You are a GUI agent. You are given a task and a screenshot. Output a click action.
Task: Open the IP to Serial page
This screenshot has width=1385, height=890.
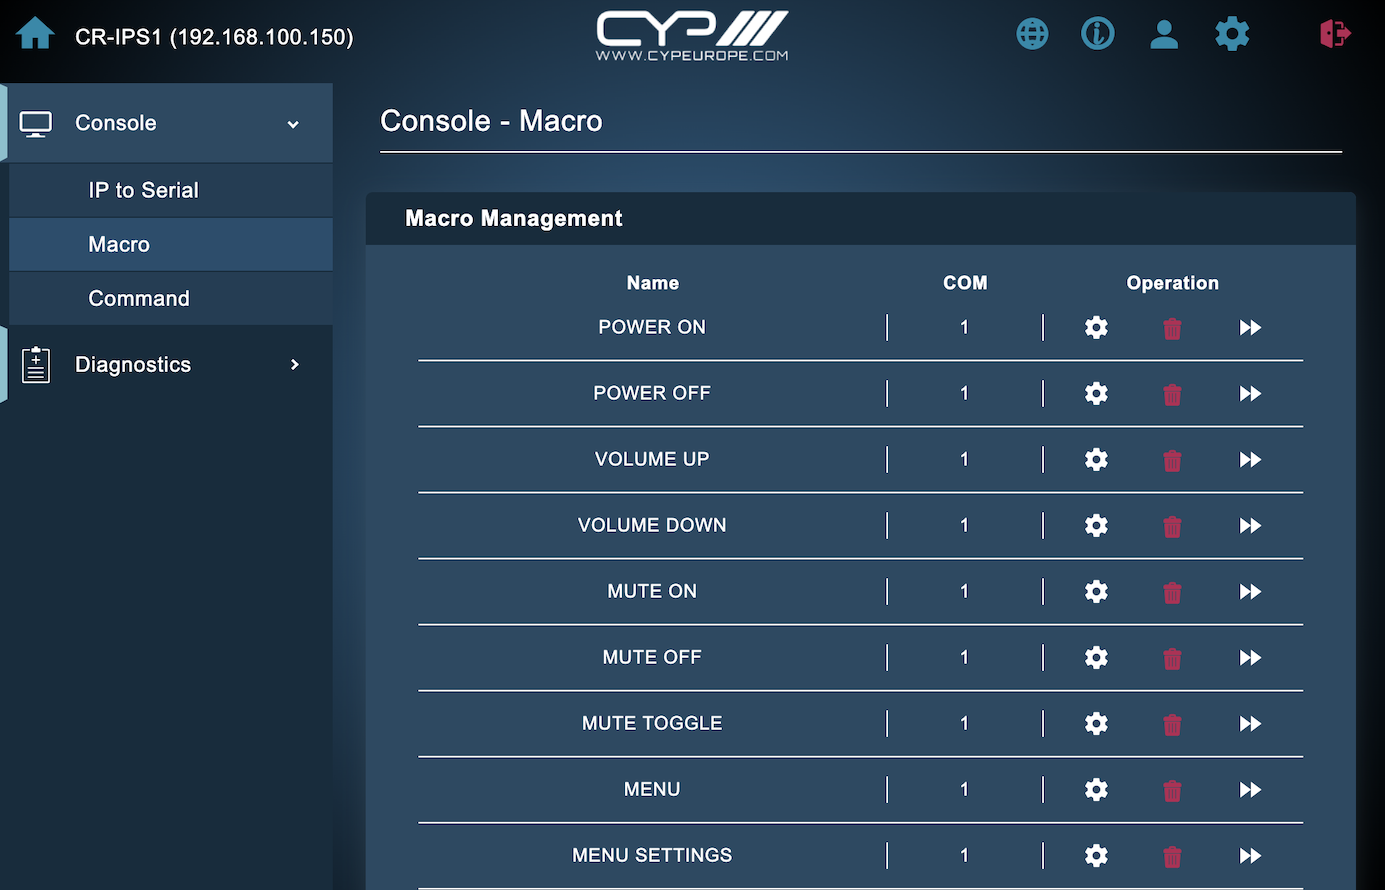coord(143,190)
